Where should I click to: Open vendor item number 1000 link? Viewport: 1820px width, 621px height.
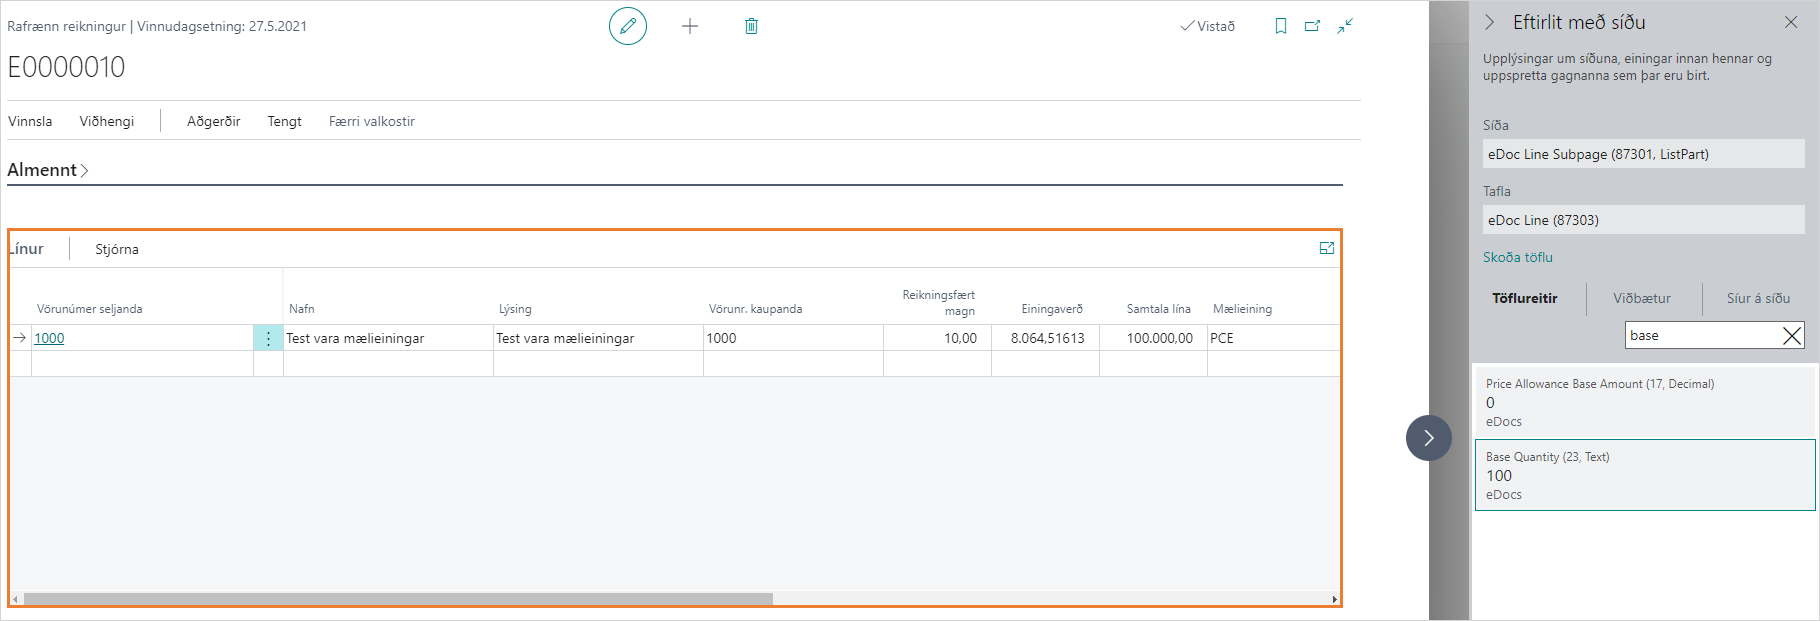[49, 338]
